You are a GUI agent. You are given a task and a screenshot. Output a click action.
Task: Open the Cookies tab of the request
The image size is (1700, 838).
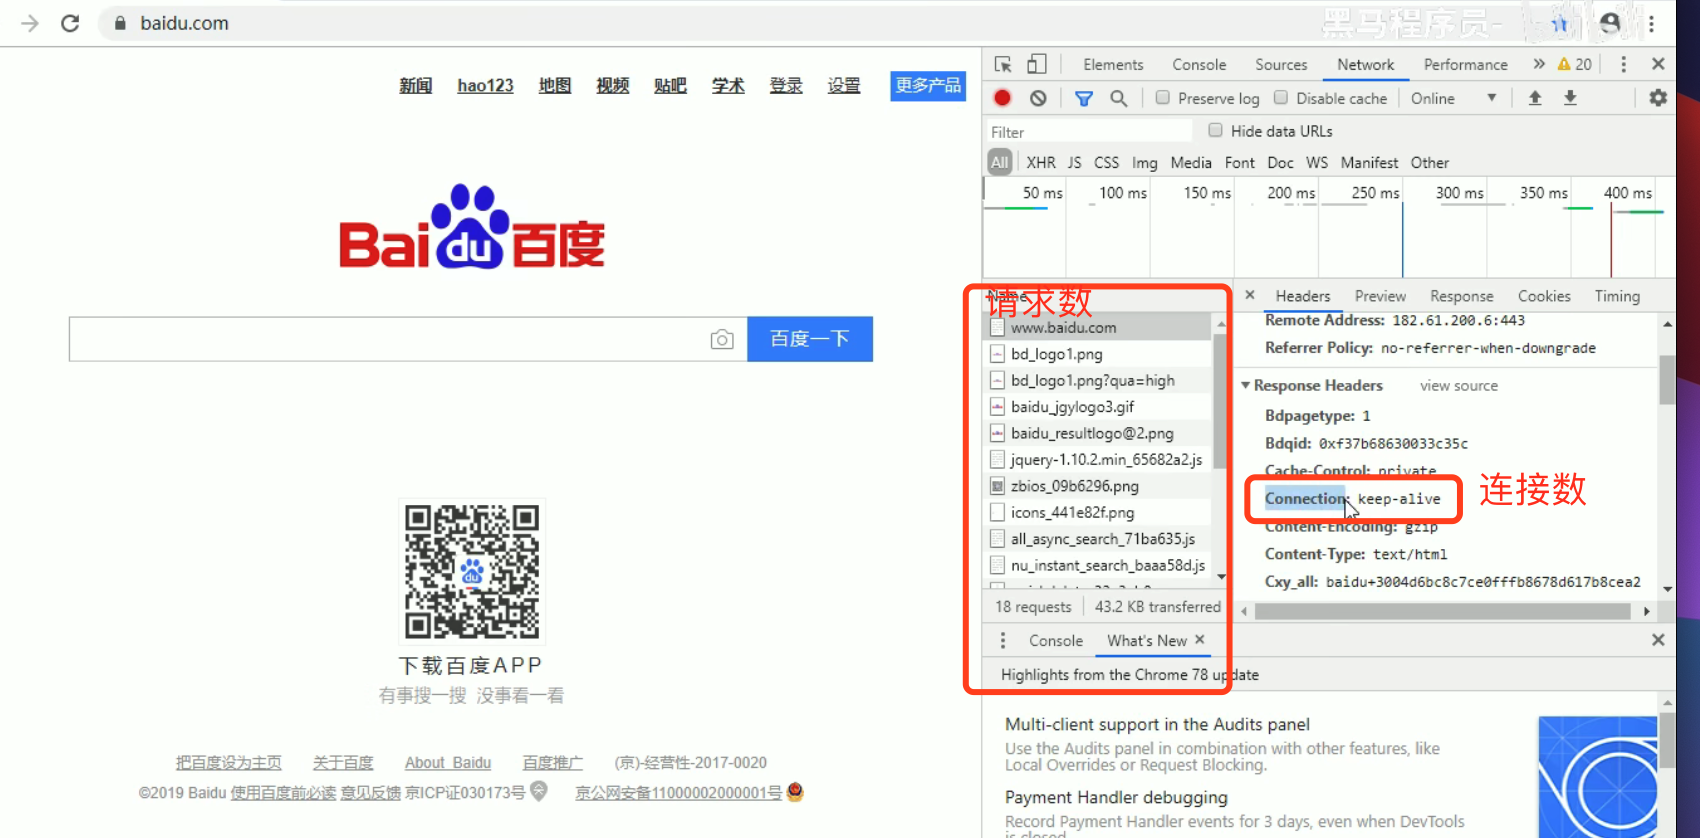(x=1544, y=296)
